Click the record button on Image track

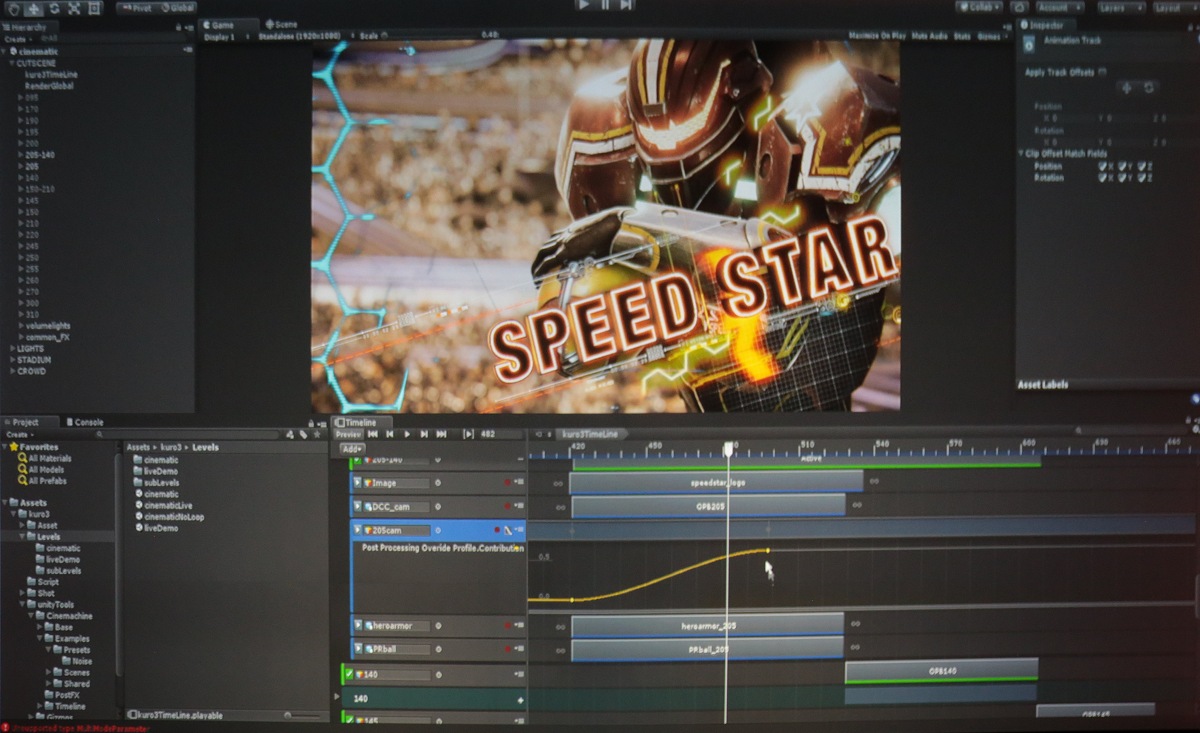(508, 483)
